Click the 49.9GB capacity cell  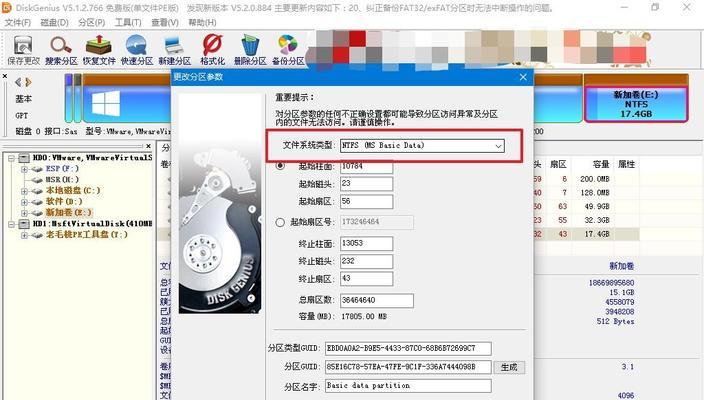tap(596, 207)
